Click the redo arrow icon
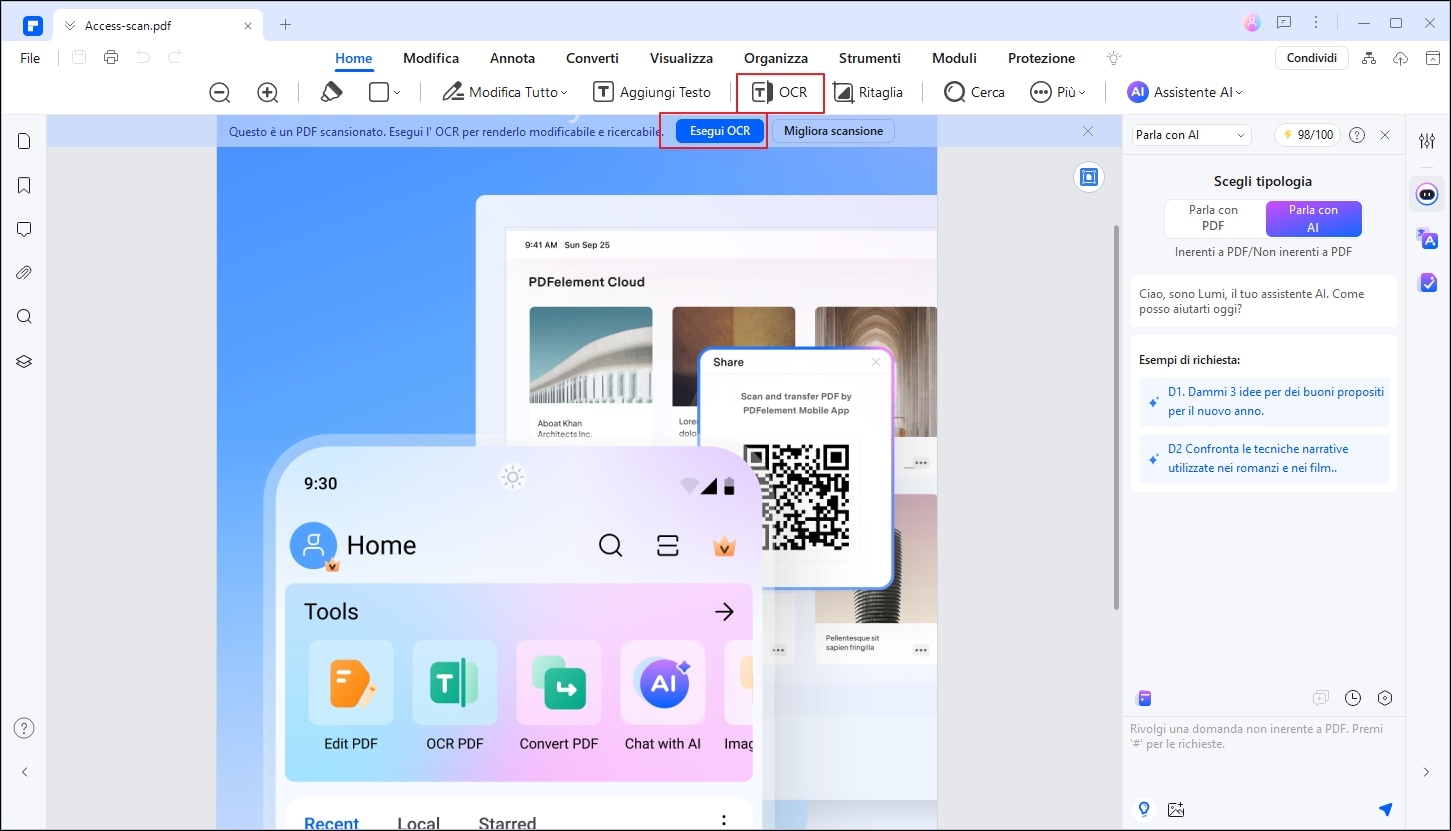 point(175,58)
